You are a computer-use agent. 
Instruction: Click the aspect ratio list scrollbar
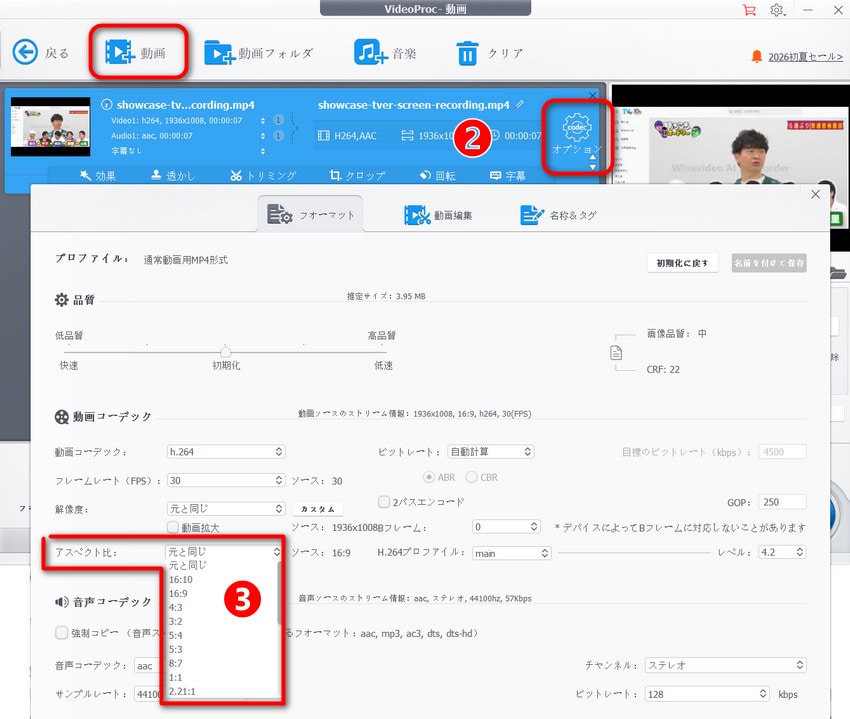[x=279, y=593]
